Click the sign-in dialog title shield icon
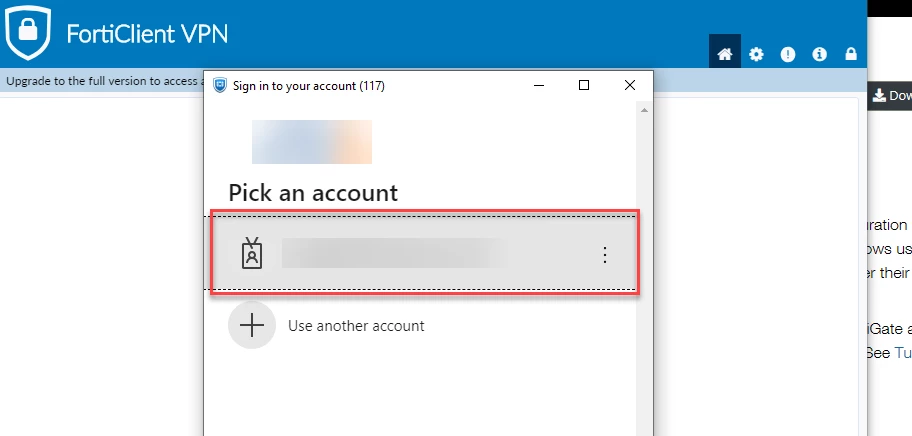The image size is (912, 436). (220, 85)
